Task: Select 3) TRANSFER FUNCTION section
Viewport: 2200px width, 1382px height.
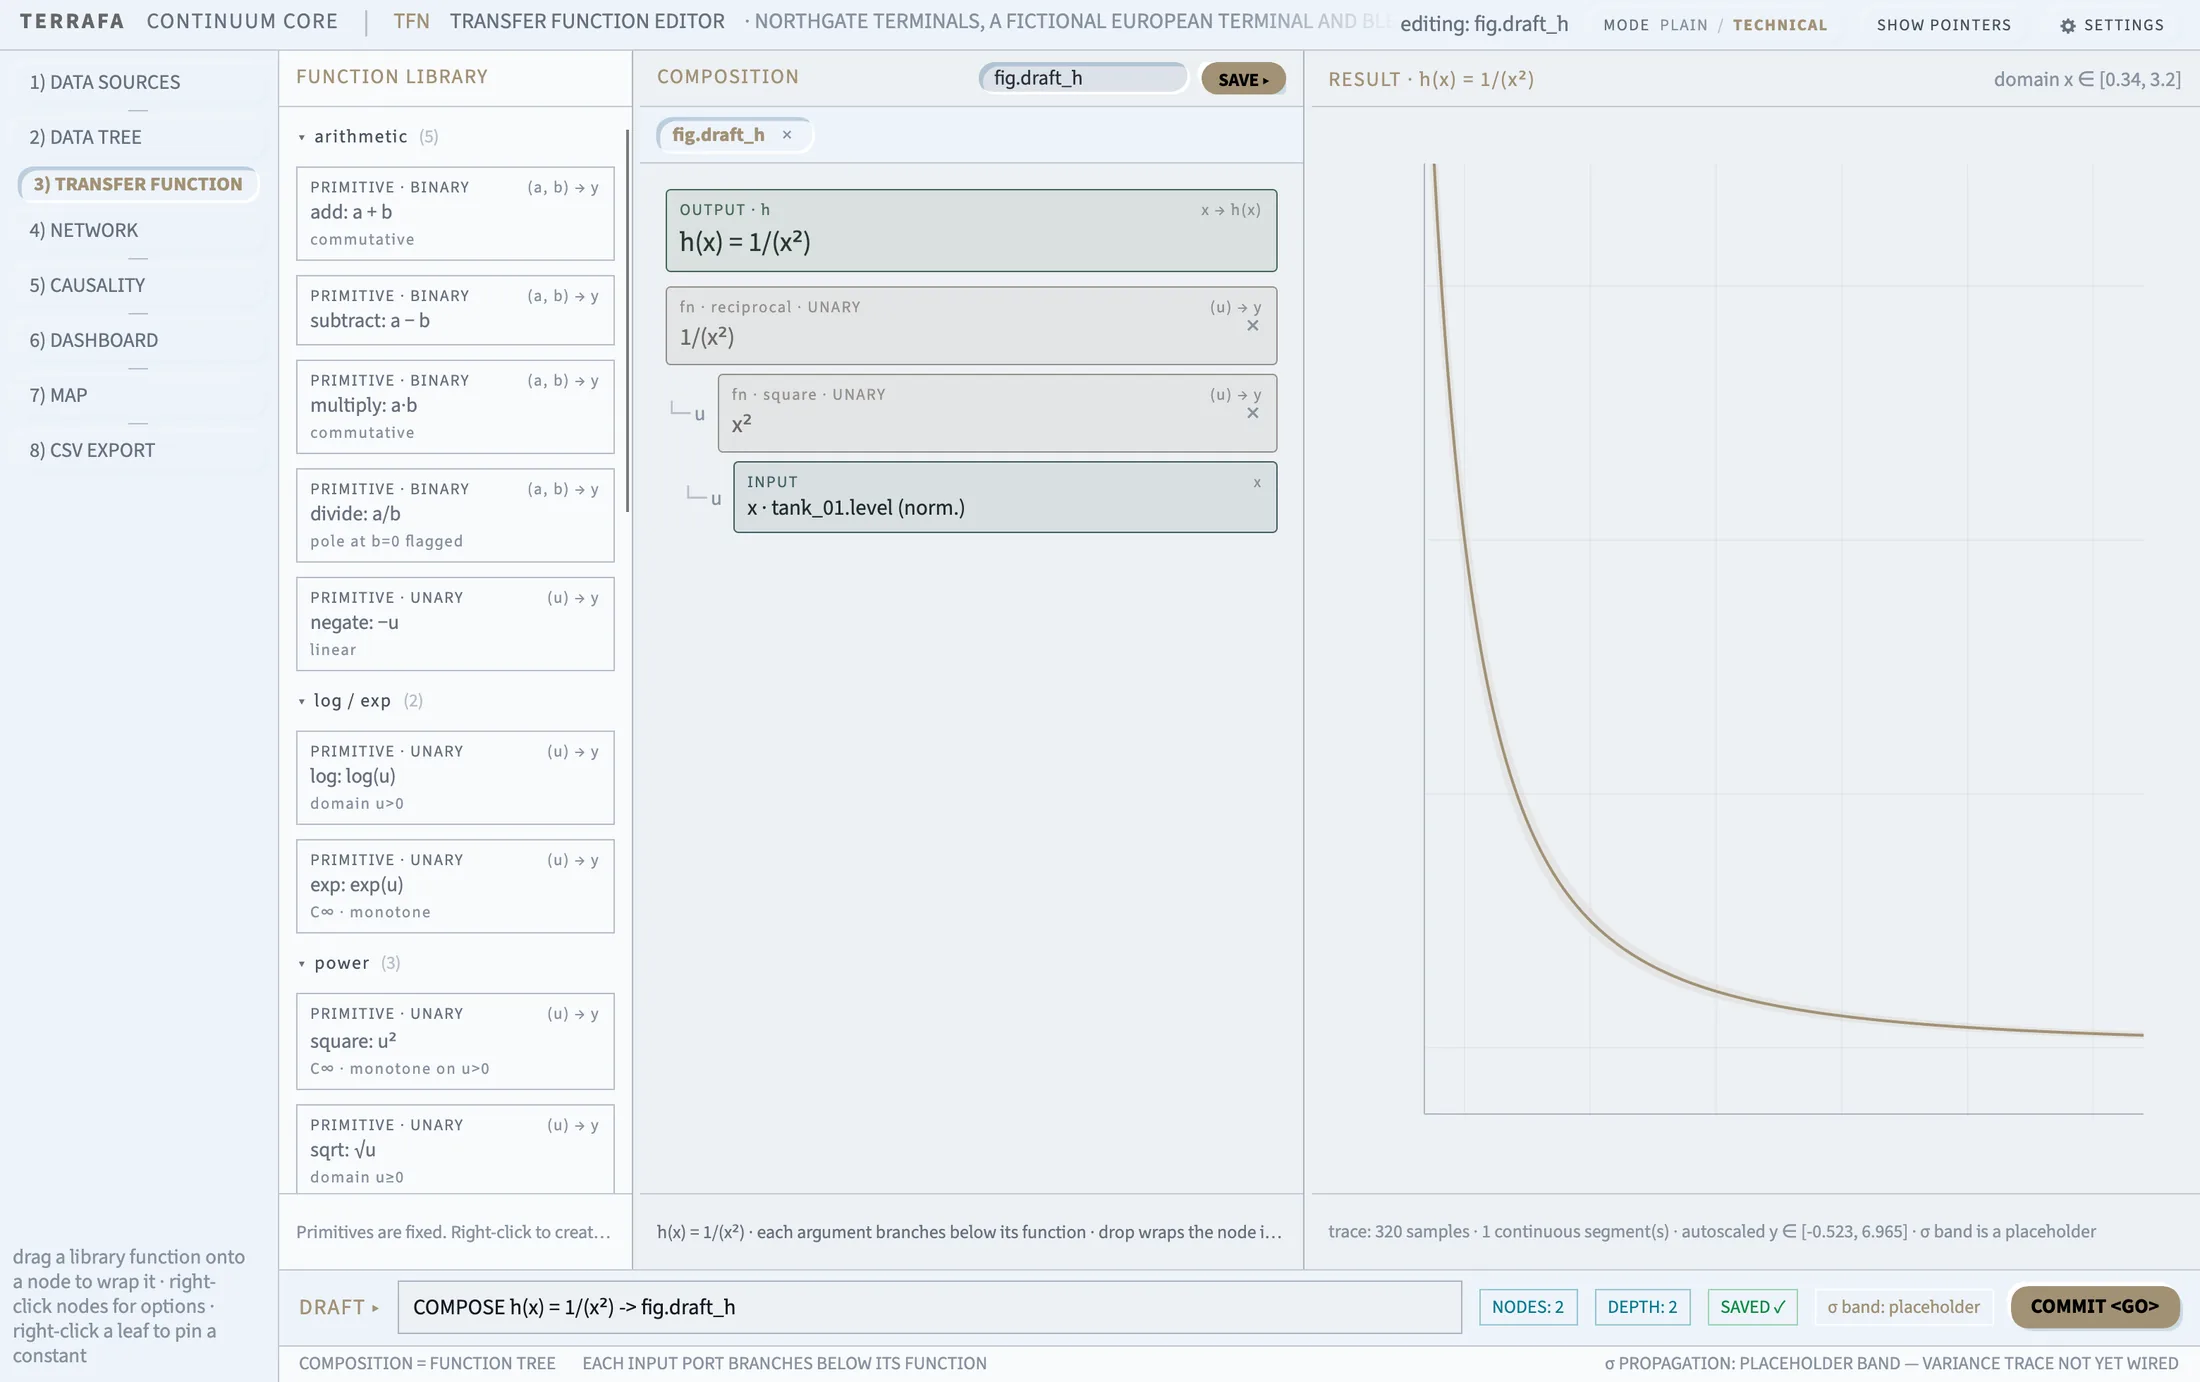Action: [138, 184]
